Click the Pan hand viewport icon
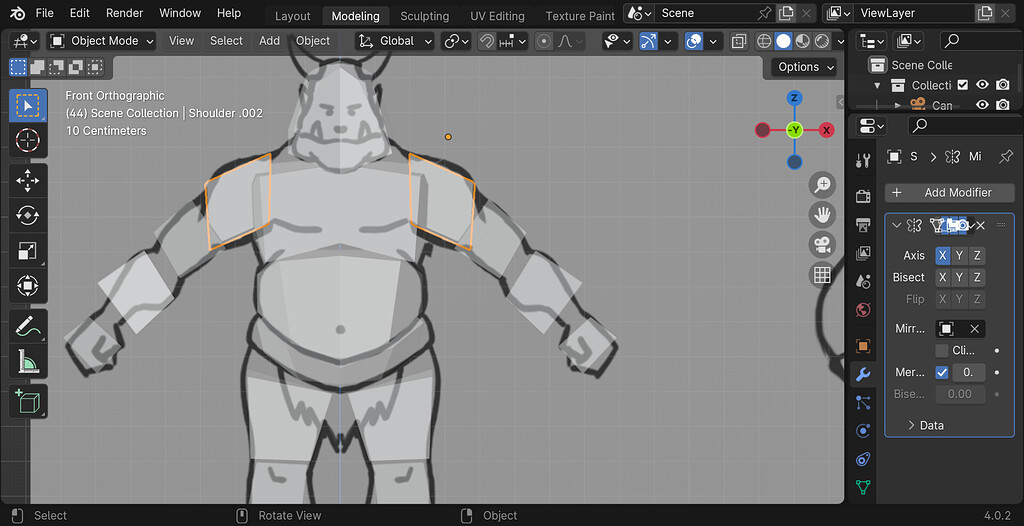 tap(822, 215)
